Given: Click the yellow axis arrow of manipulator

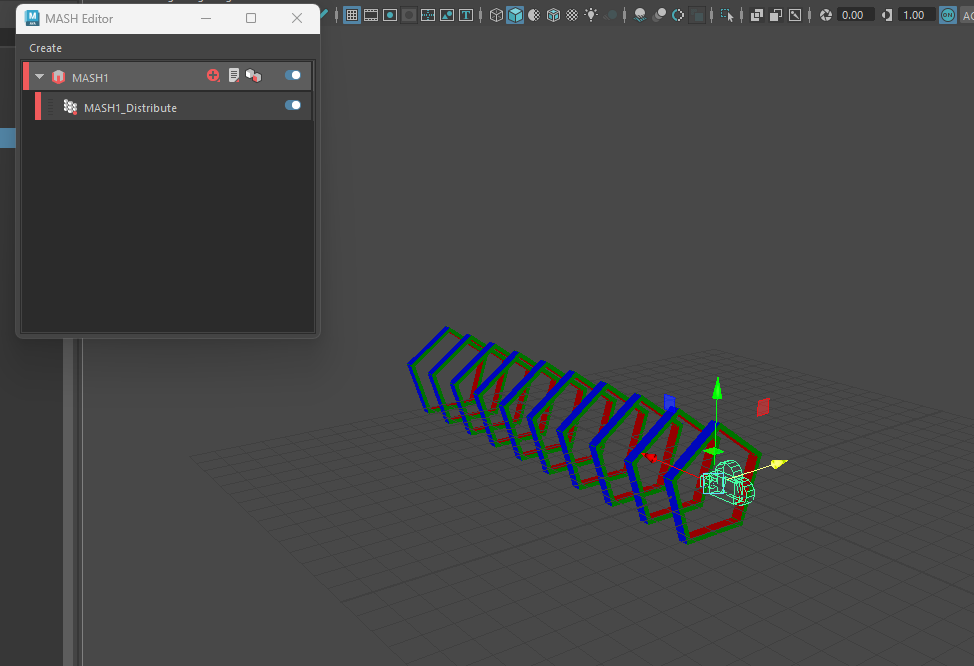Looking at the screenshot, I should pos(780,463).
